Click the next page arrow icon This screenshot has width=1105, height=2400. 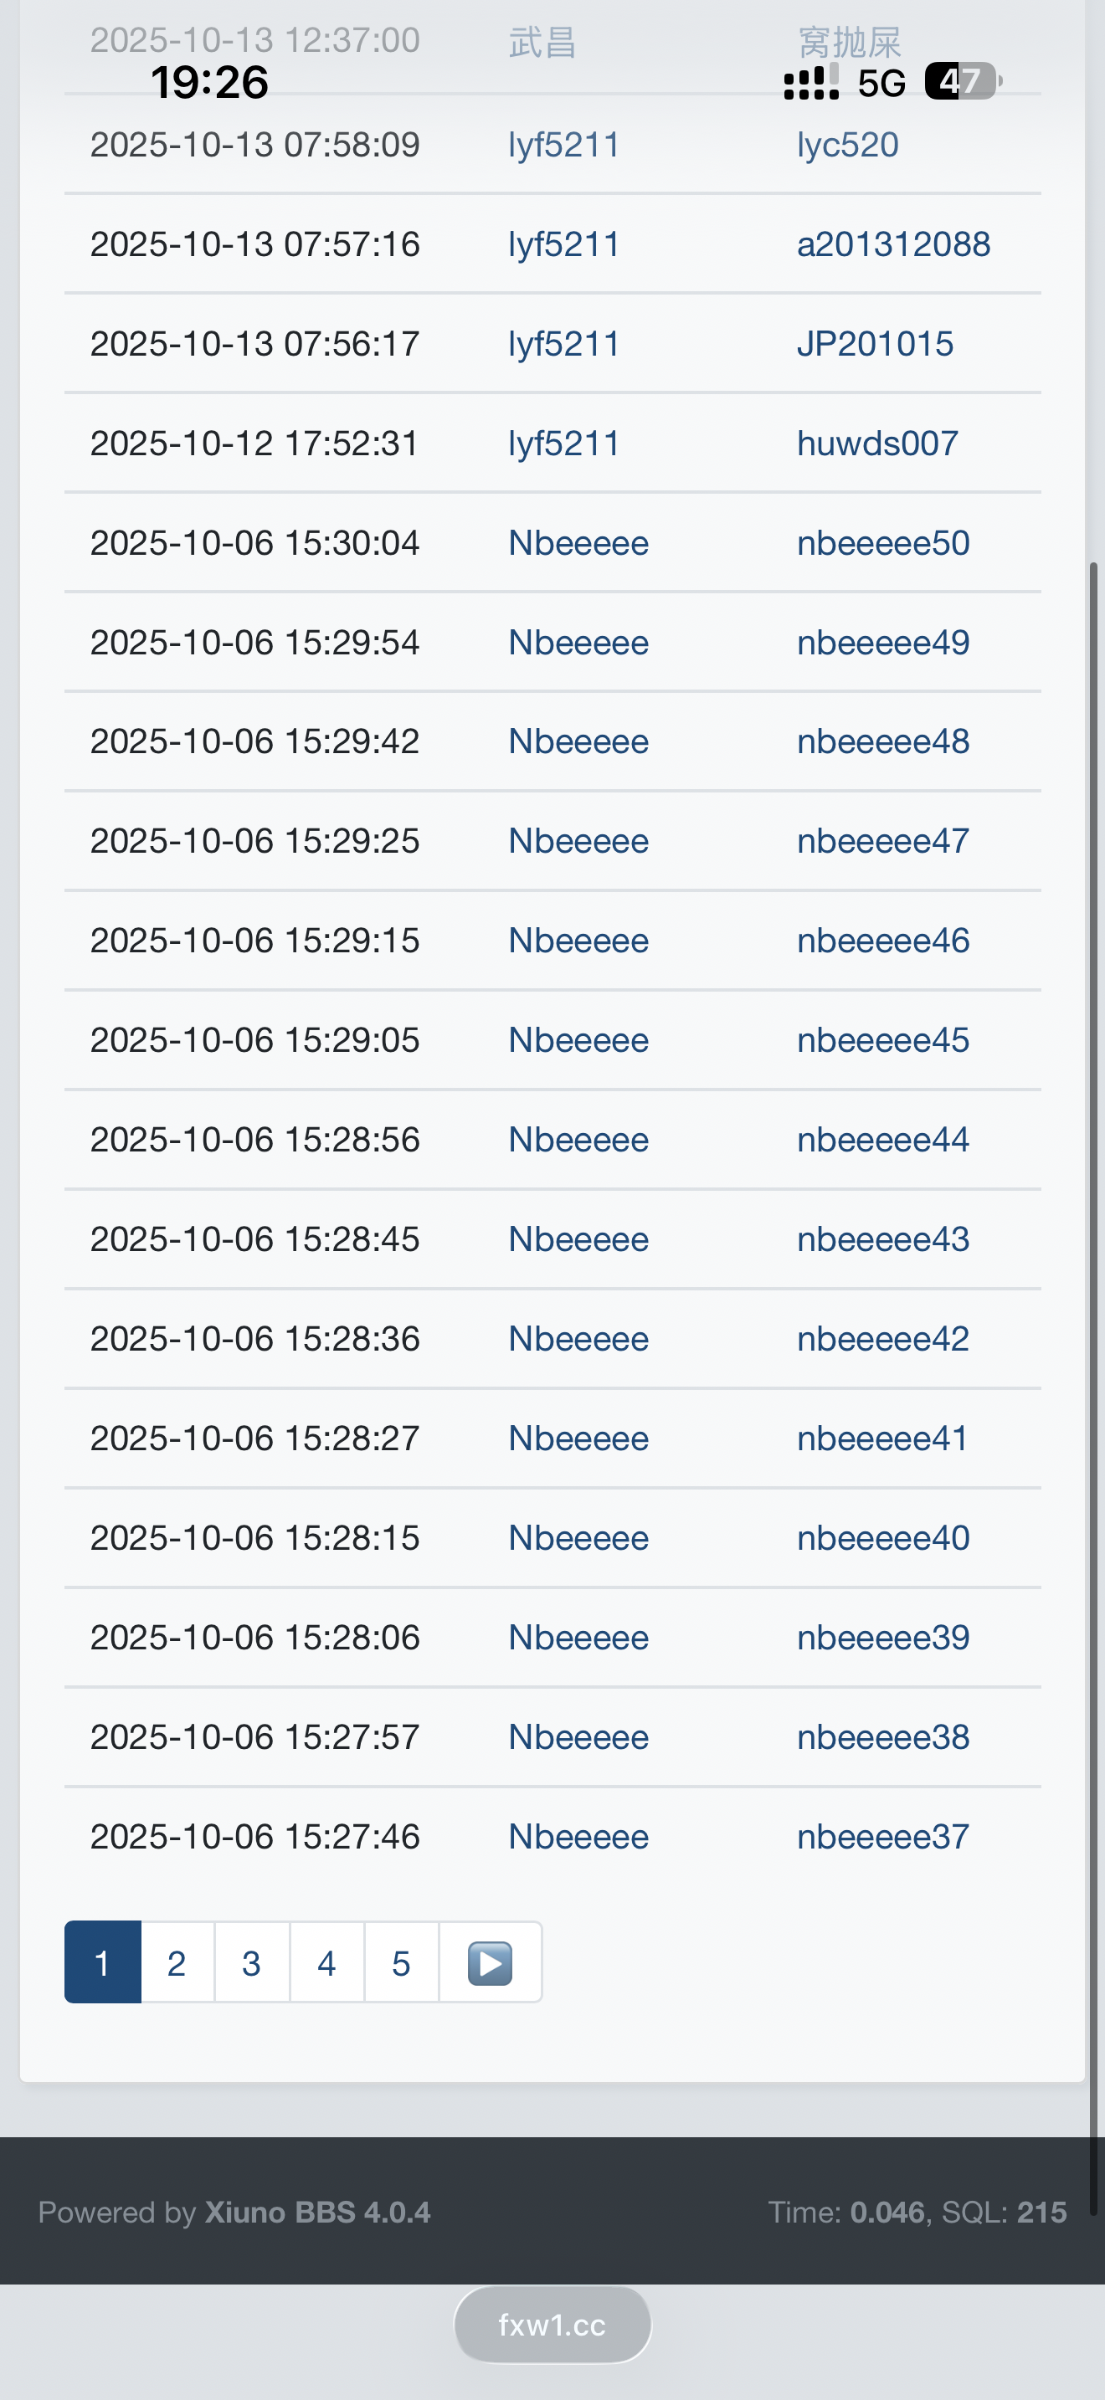click(x=490, y=1963)
